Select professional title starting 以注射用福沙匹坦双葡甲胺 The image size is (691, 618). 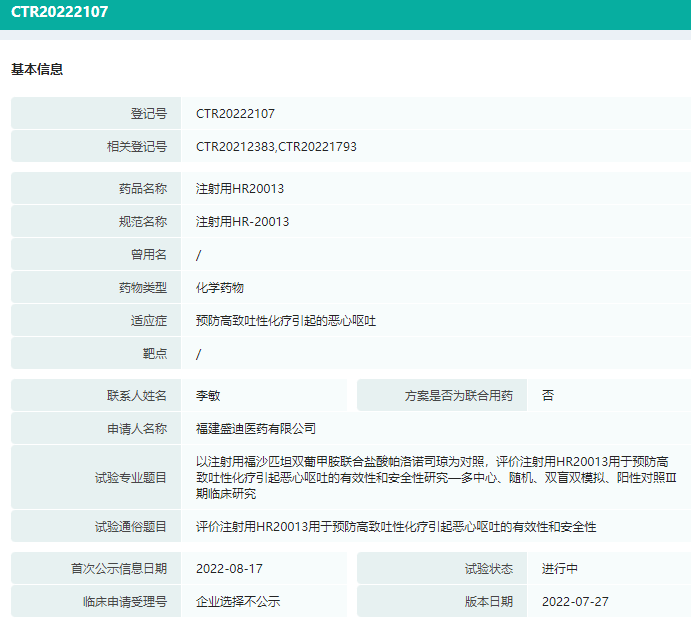(436, 477)
